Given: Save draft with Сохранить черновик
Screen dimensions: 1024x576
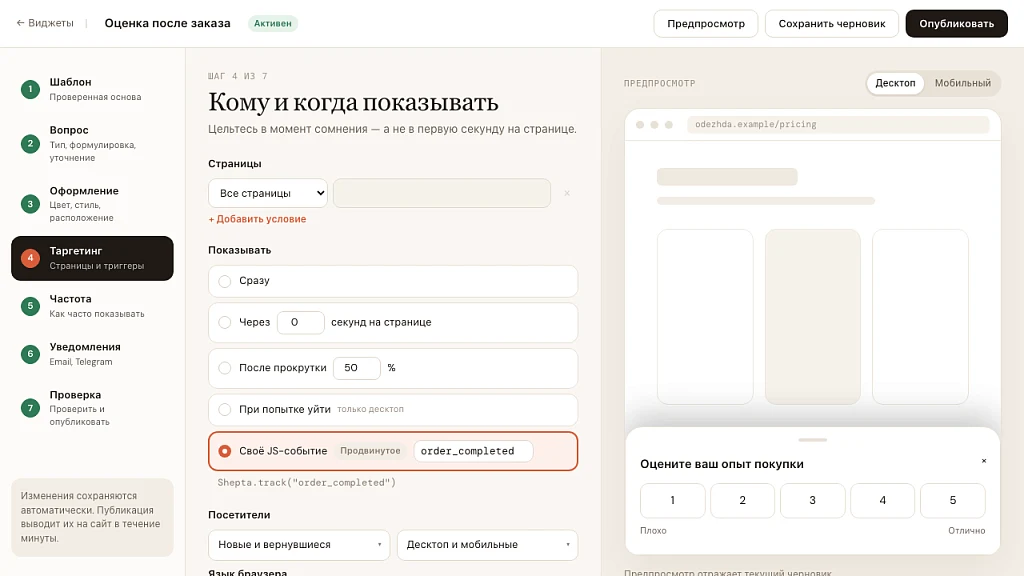Looking at the screenshot, I should click(831, 24).
